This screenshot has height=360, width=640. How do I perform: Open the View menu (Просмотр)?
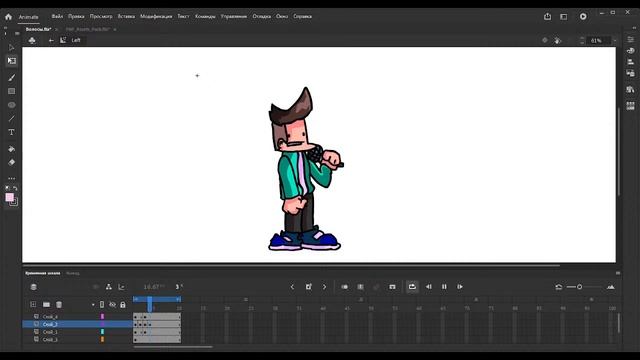tap(101, 16)
